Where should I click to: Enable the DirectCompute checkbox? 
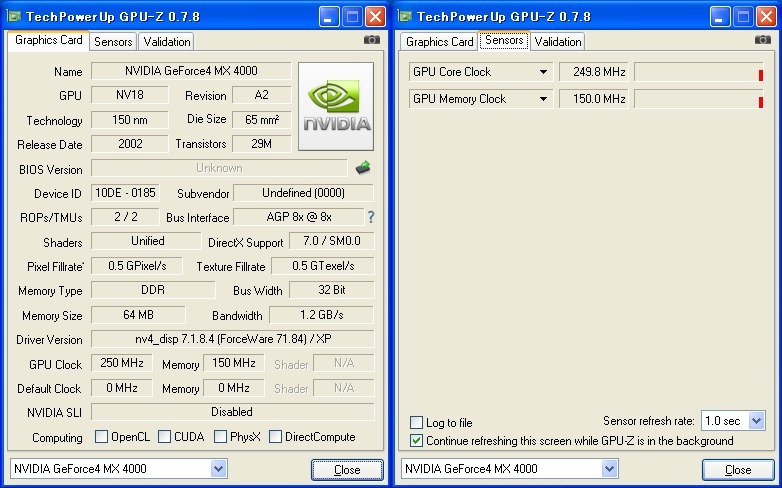point(275,437)
